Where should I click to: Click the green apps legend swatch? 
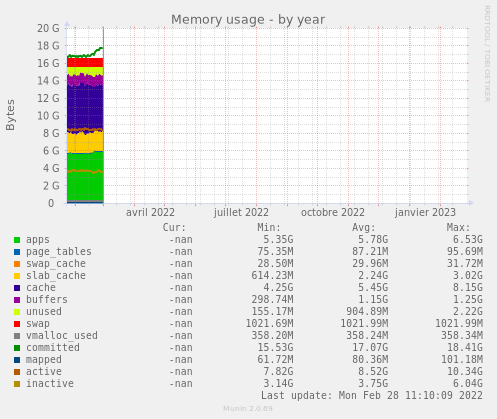coord(17,240)
